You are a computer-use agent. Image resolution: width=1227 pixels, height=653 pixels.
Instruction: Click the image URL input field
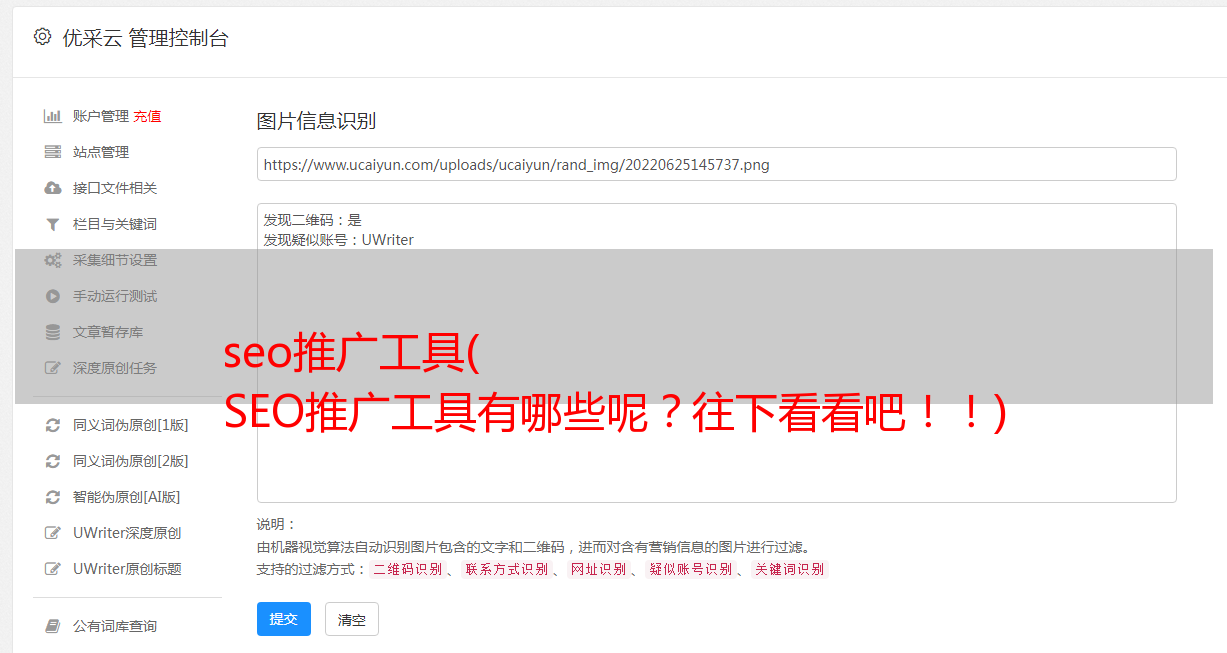(716, 164)
